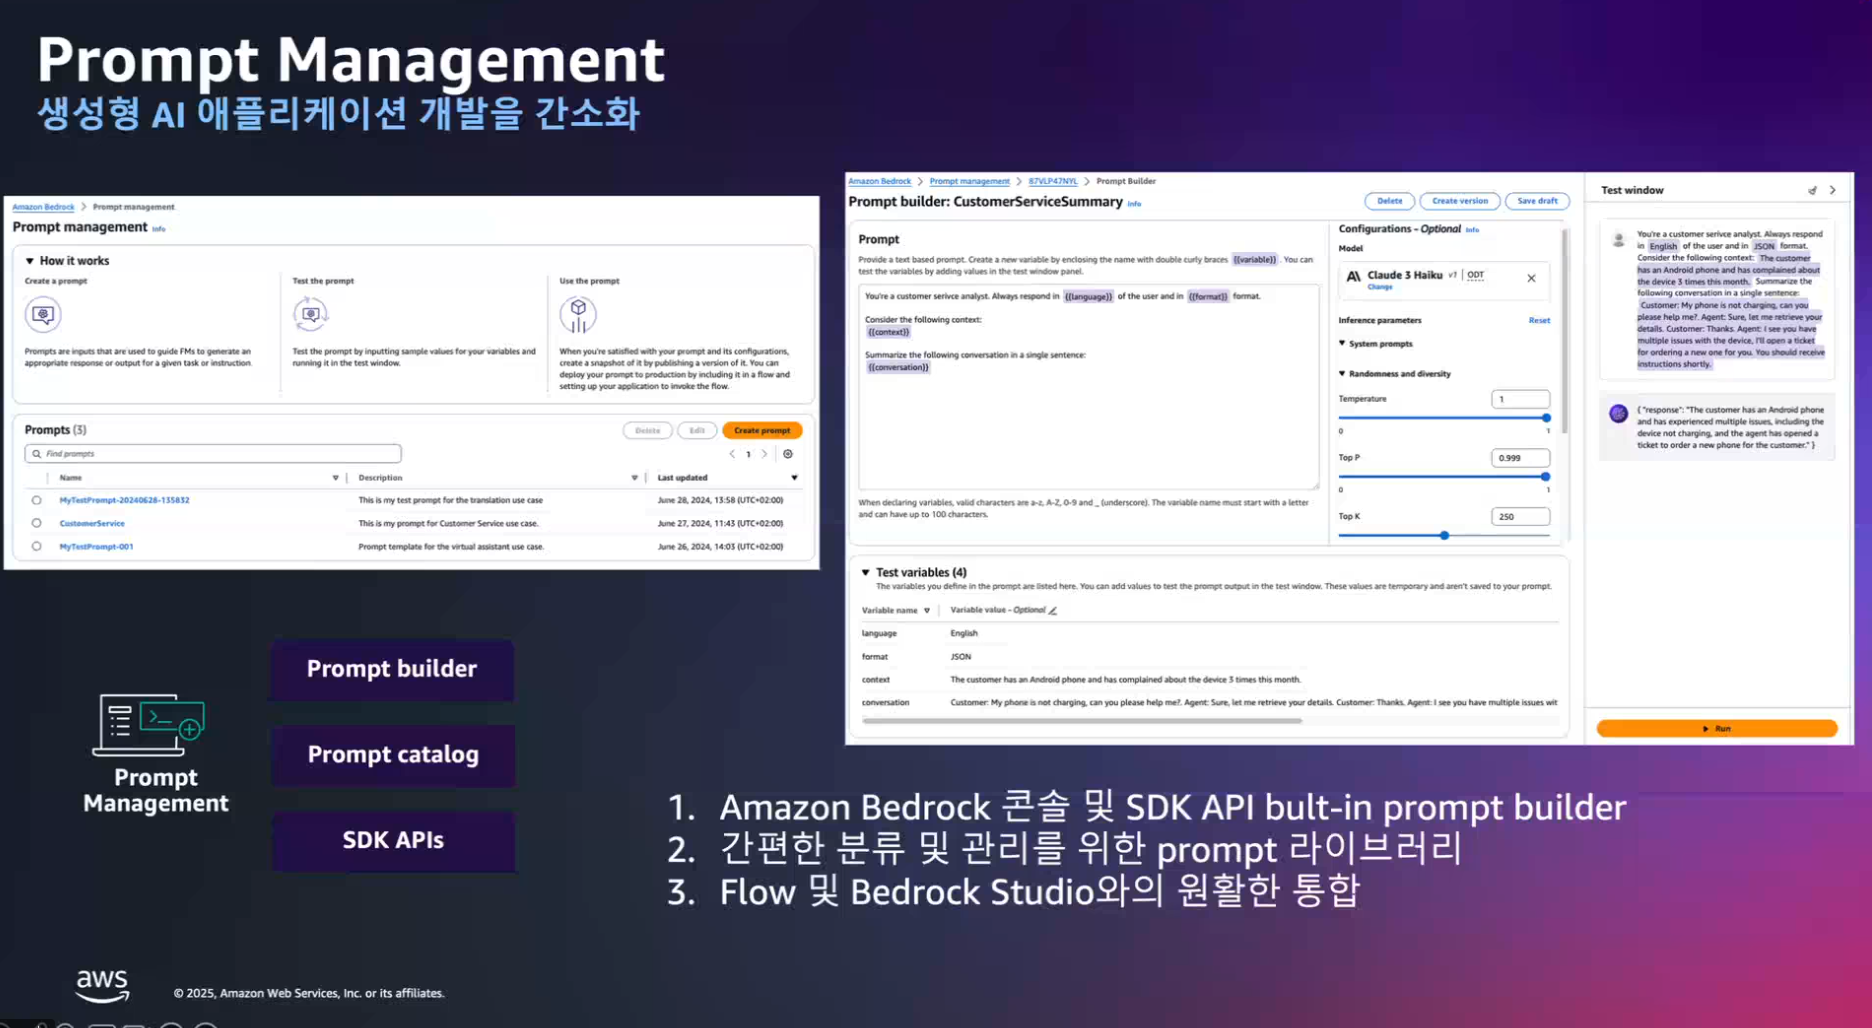Select radio for CustomerService prompt
1872x1028 pixels.
pyautogui.click(x=37, y=523)
